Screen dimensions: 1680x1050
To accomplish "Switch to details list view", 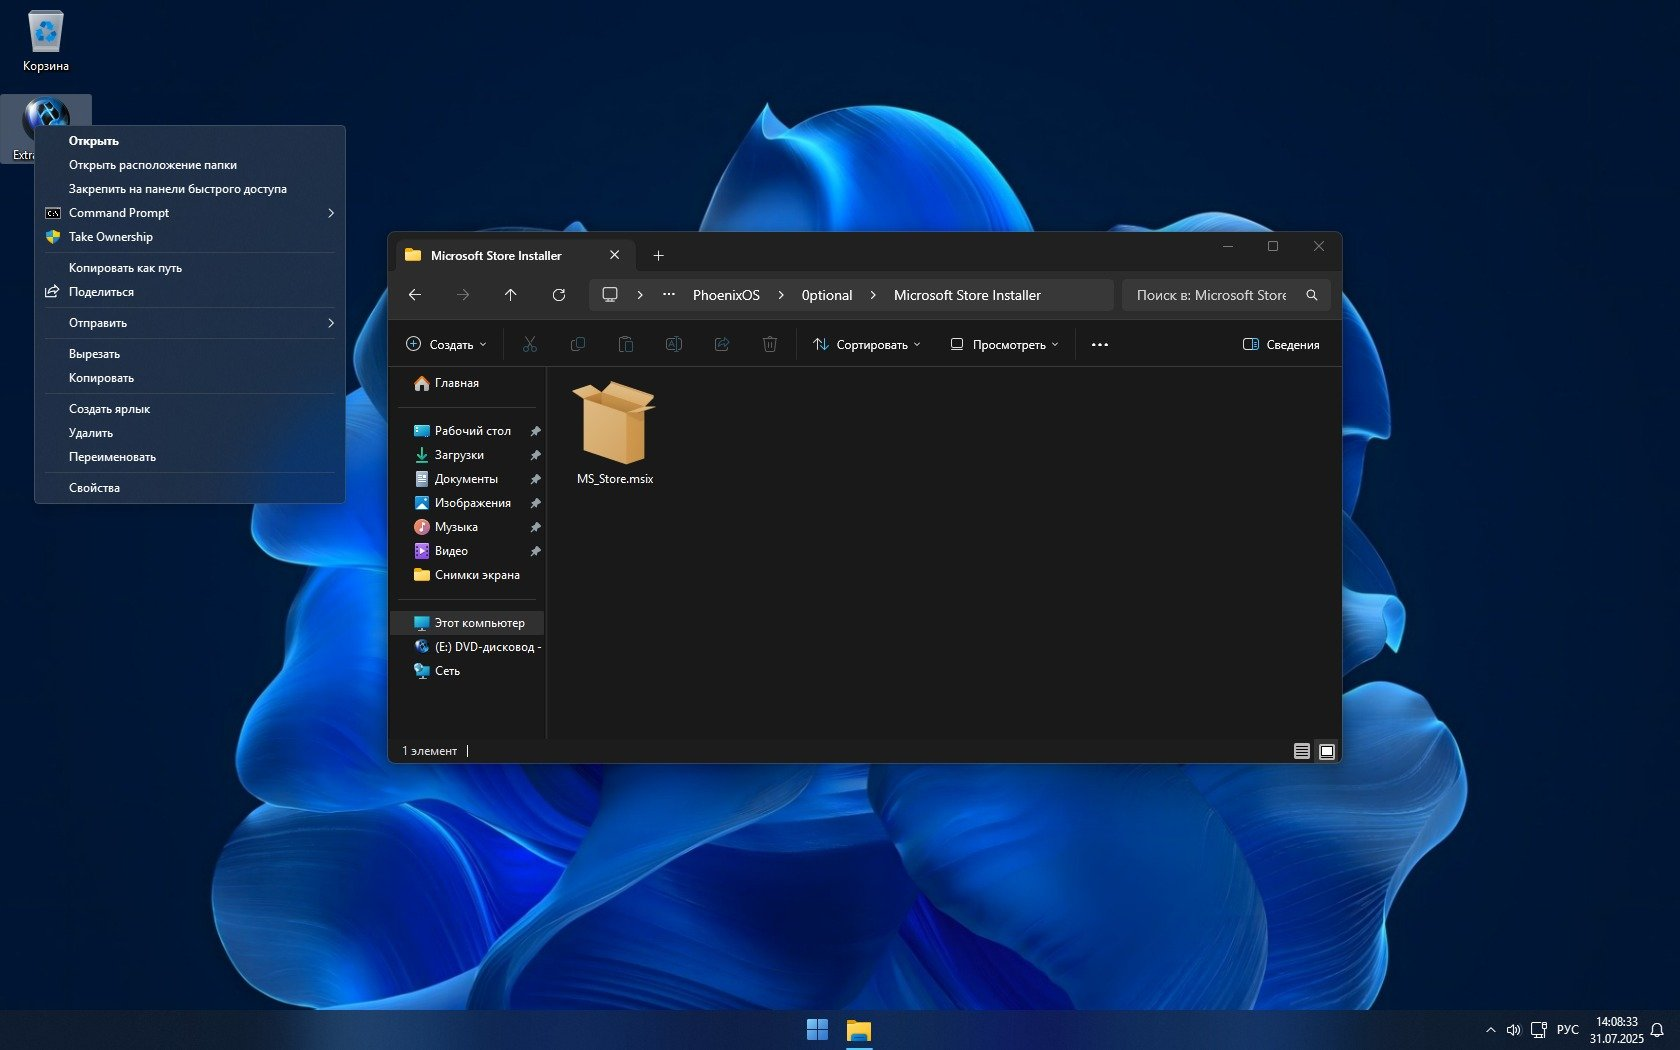I will click(x=1301, y=751).
